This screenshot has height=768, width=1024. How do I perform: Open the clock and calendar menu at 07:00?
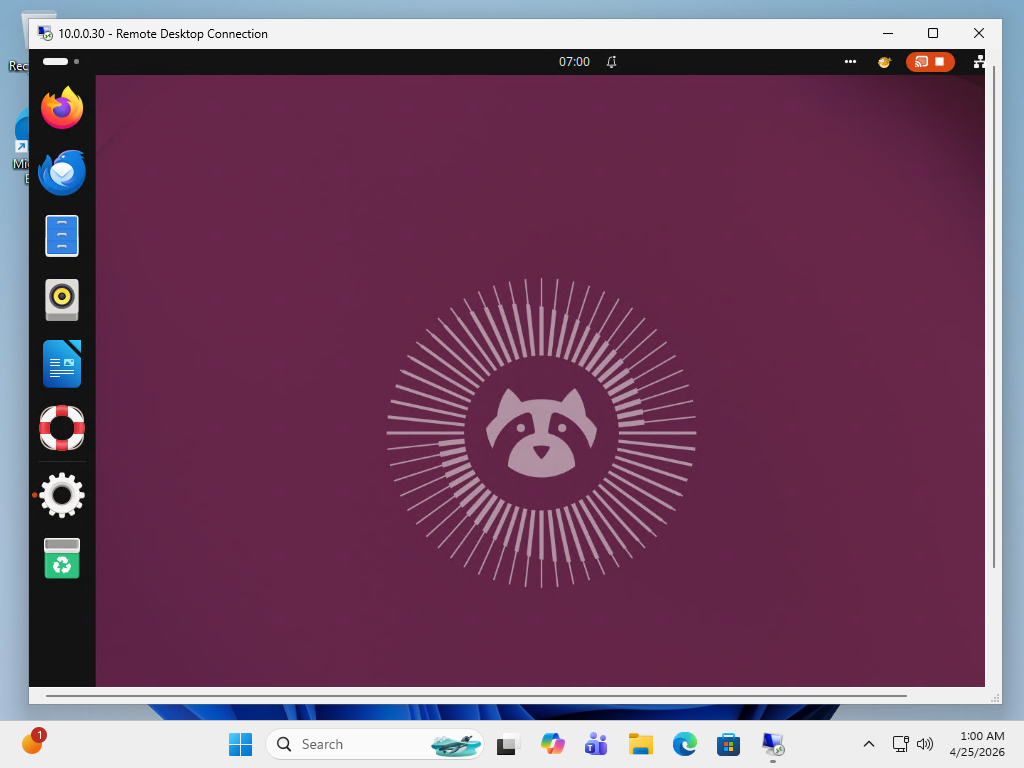coord(574,62)
